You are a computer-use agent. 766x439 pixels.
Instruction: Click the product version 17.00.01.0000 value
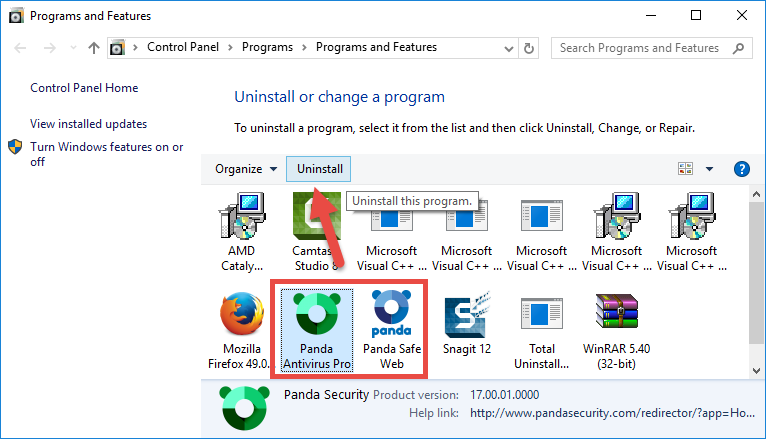(505, 395)
